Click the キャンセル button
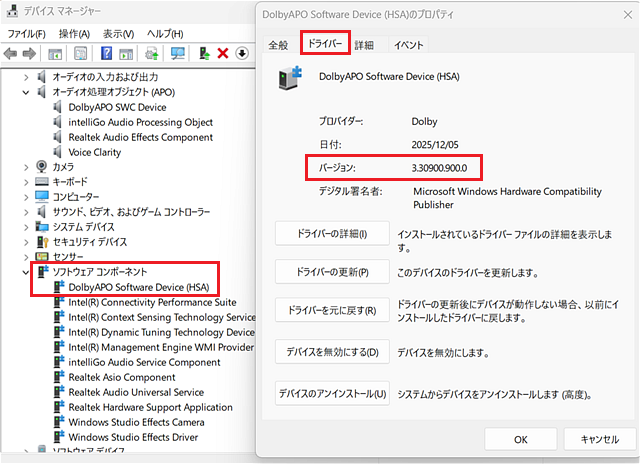This screenshot has width=640, height=464. pyautogui.click(x=600, y=440)
